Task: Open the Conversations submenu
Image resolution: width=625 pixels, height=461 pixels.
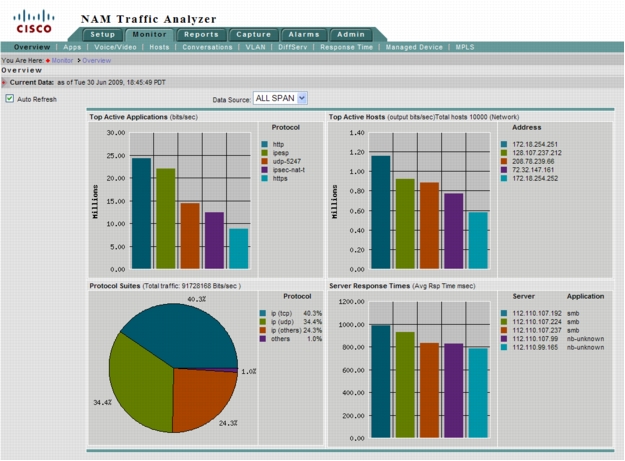Action: (207, 47)
